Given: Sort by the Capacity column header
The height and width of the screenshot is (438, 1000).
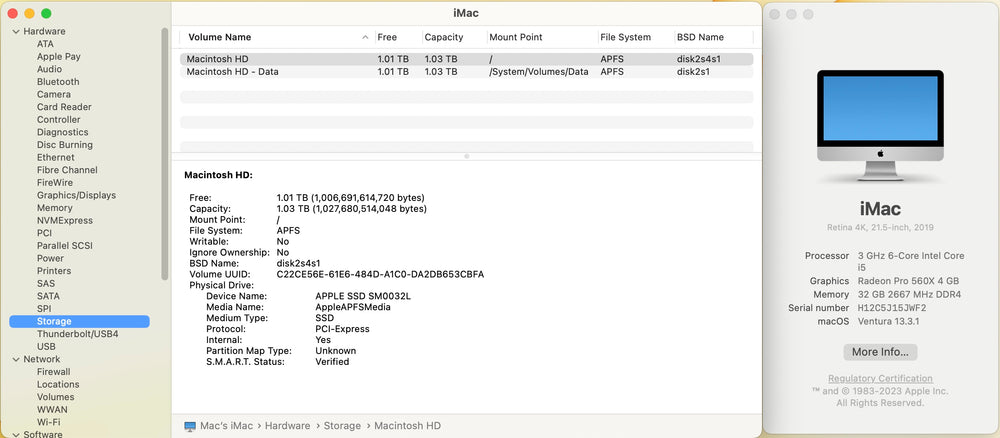Looking at the screenshot, I should tap(444, 37).
